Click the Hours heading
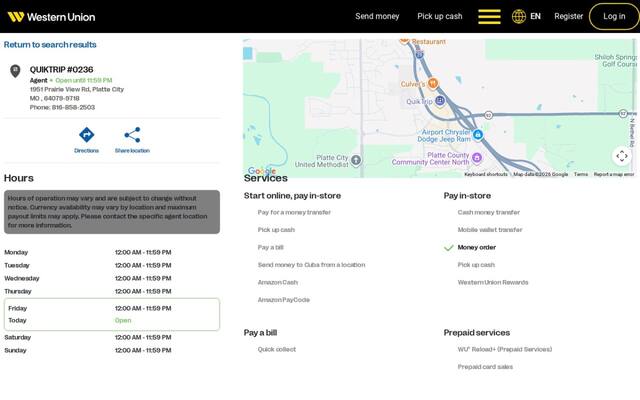 [x=19, y=178]
